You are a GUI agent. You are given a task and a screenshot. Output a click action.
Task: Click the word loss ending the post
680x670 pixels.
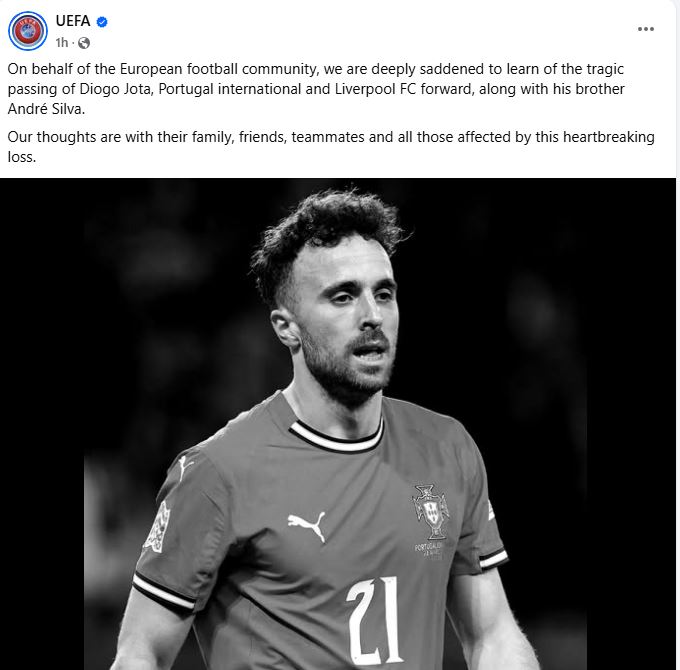[22, 157]
